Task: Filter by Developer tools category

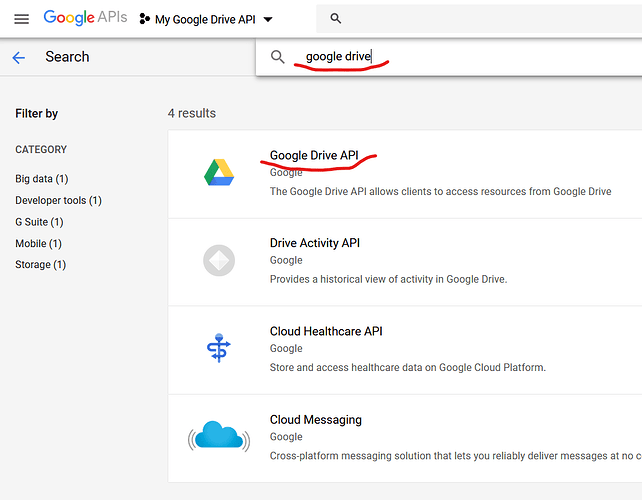Action: click(58, 200)
